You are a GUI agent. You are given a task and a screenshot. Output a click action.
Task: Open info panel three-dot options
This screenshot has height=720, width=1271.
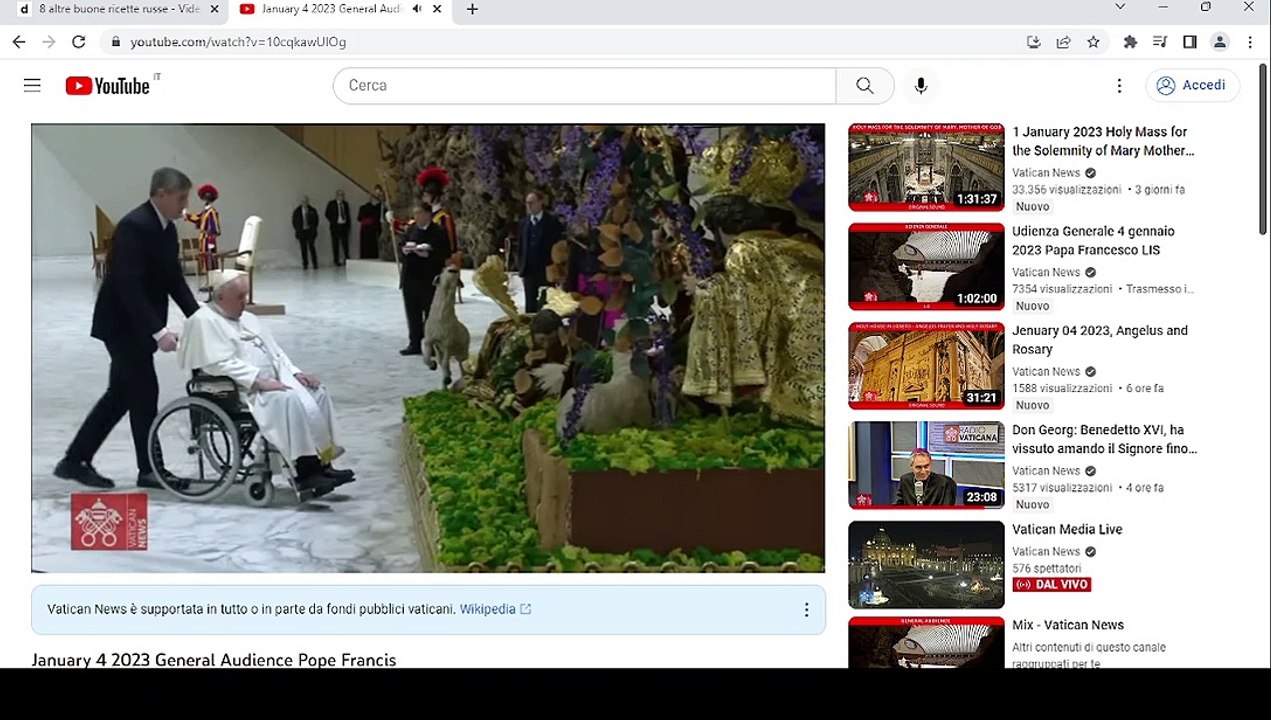(806, 610)
